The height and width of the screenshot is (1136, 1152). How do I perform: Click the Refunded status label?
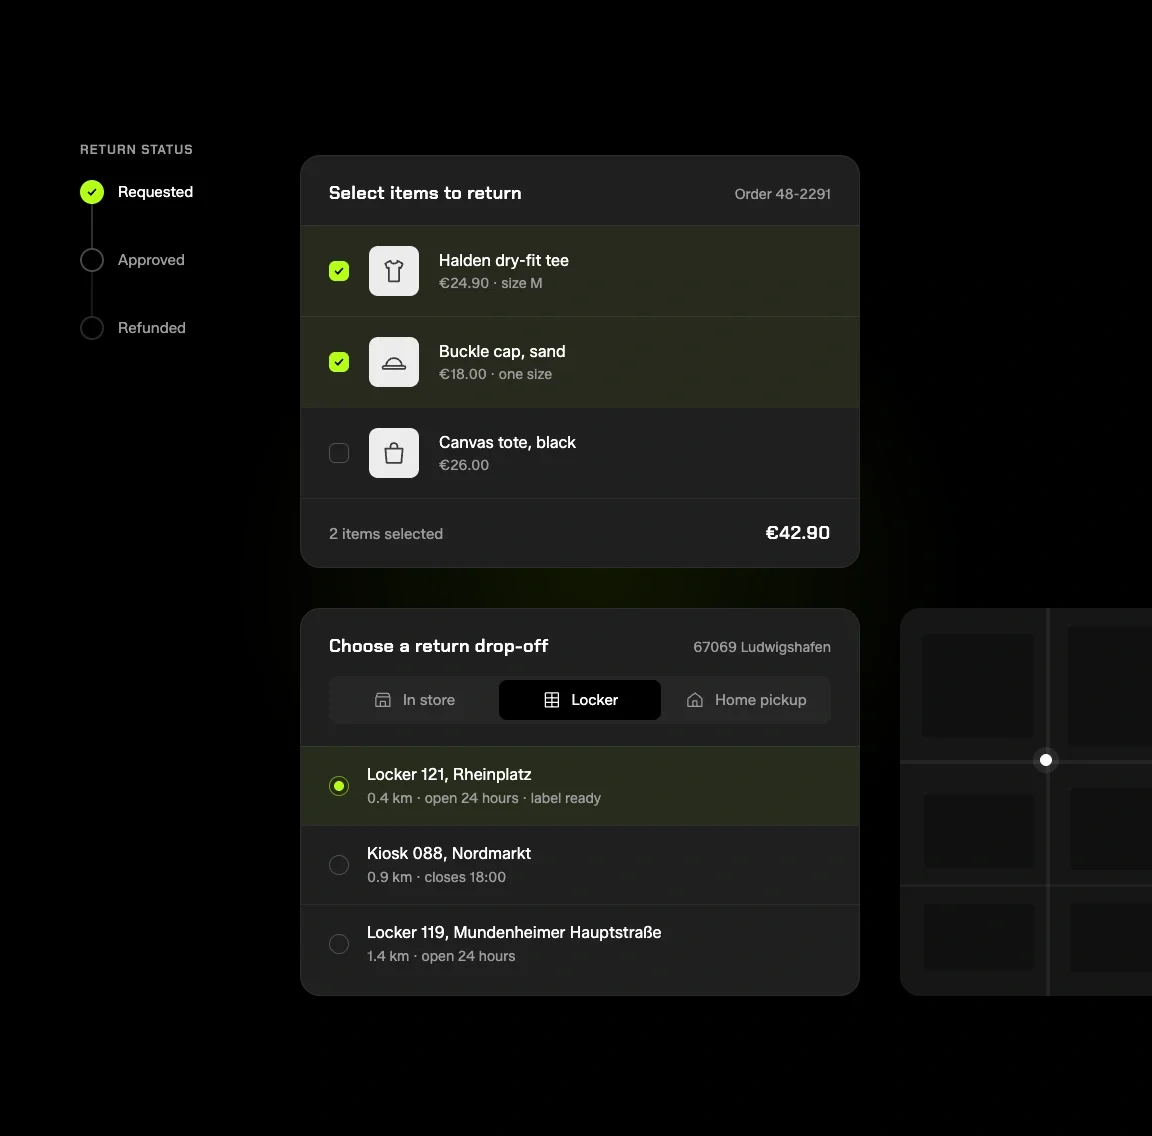tap(151, 328)
